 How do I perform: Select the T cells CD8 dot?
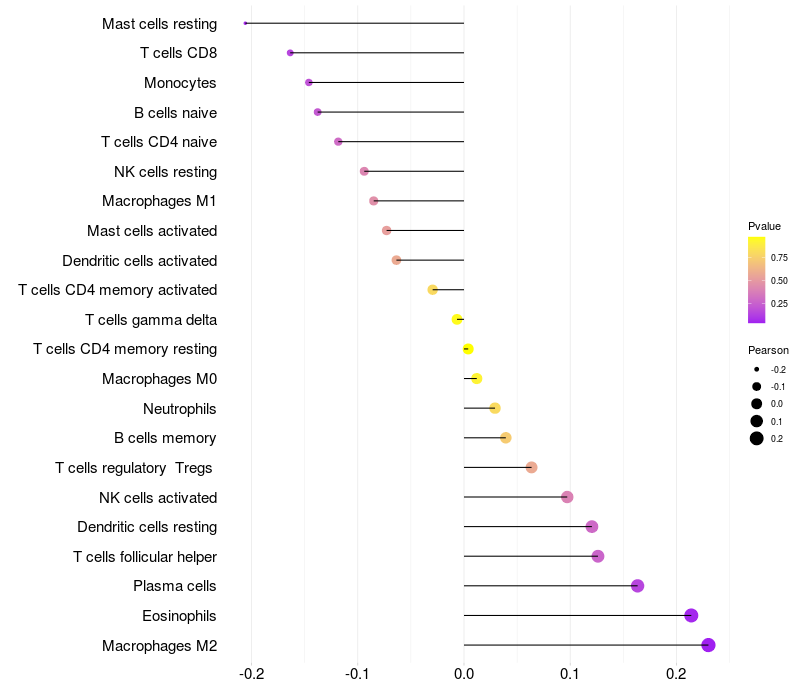pos(290,53)
